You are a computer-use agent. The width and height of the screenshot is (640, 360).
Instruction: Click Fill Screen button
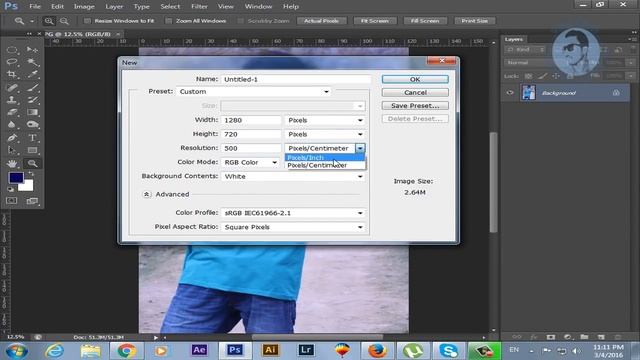coord(425,21)
